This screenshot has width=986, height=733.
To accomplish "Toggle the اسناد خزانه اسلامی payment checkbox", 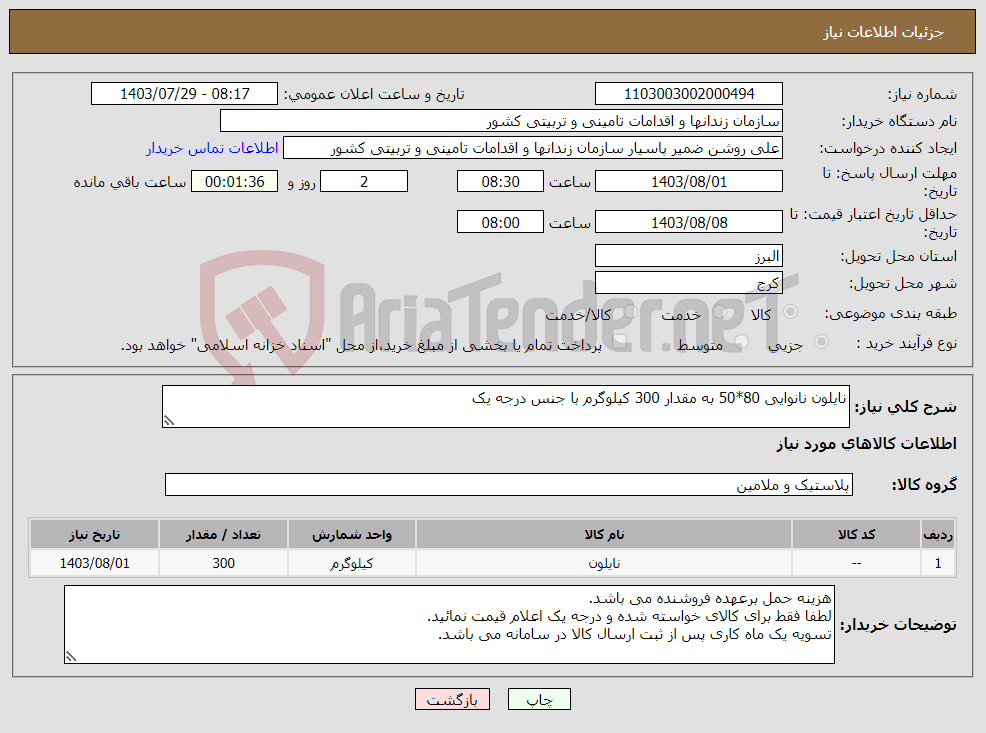I will pos(619,342).
